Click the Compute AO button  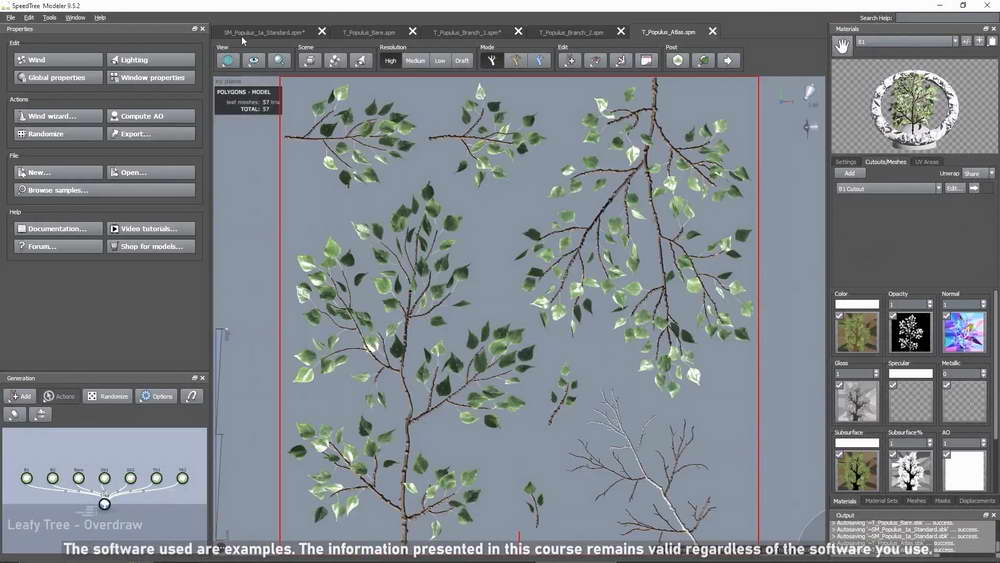151,116
